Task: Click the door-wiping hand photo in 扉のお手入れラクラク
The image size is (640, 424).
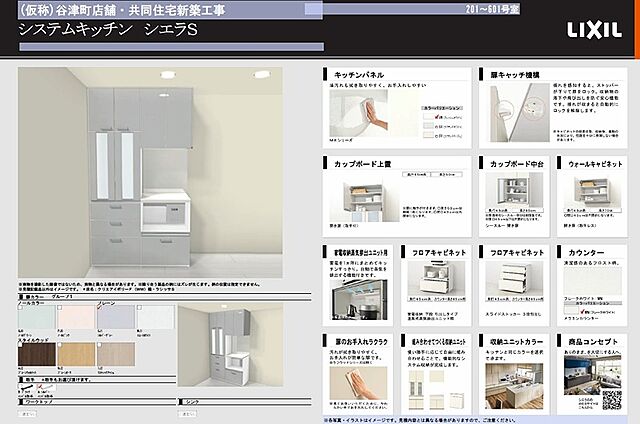Action: [x=358, y=383]
